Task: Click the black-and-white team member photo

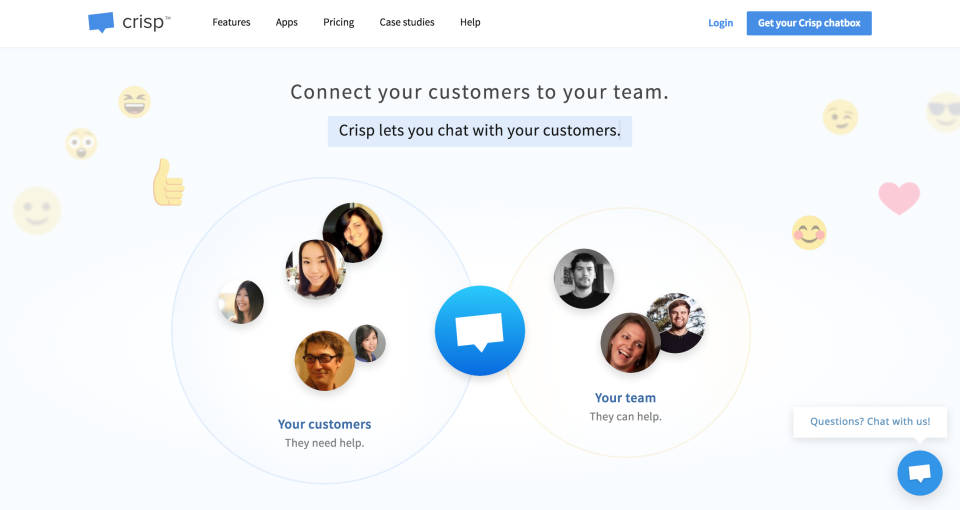Action: 583,279
